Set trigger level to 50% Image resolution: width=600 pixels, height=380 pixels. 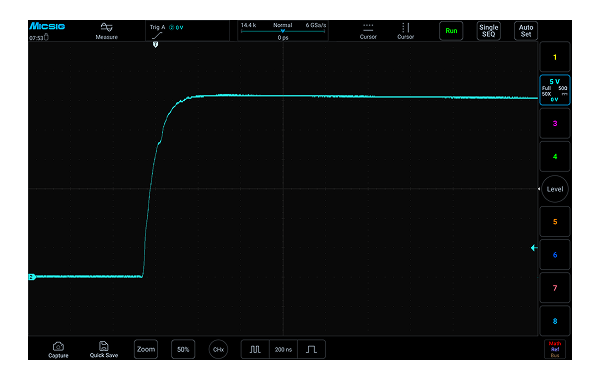coord(183,349)
